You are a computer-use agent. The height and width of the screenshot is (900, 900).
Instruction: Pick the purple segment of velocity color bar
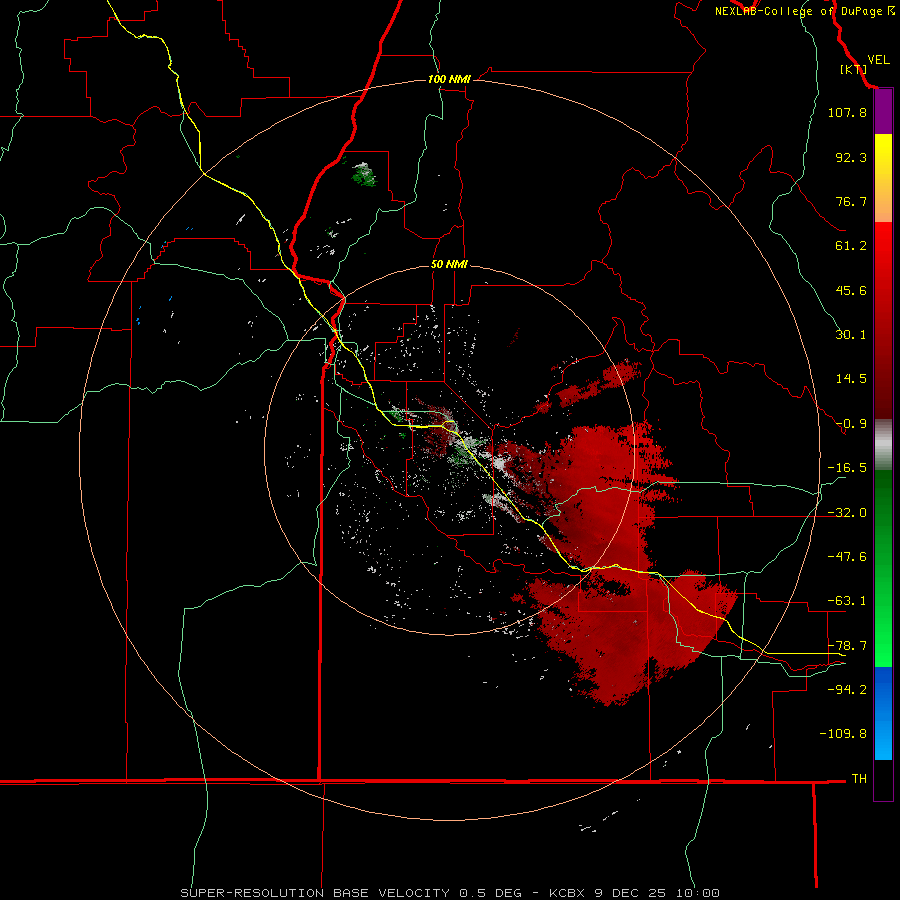[x=883, y=112]
